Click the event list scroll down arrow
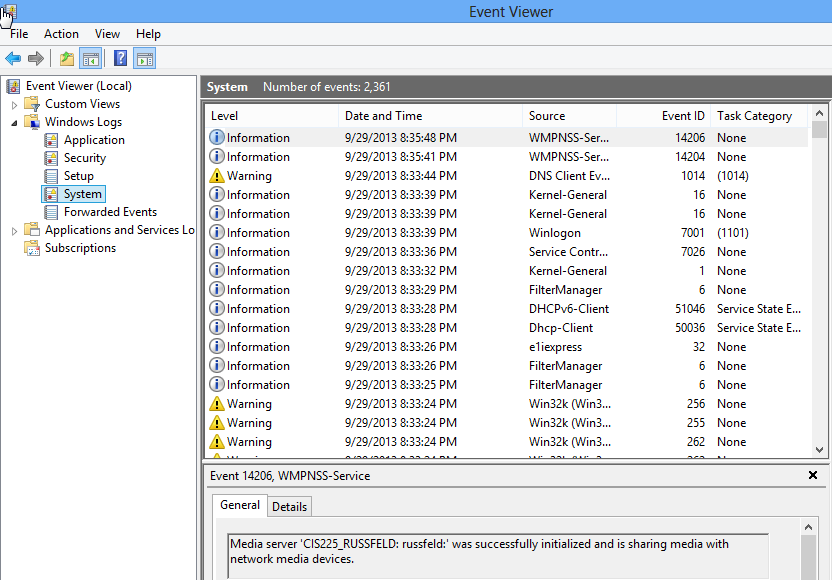Image resolution: width=832 pixels, height=580 pixels. (820, 450)
